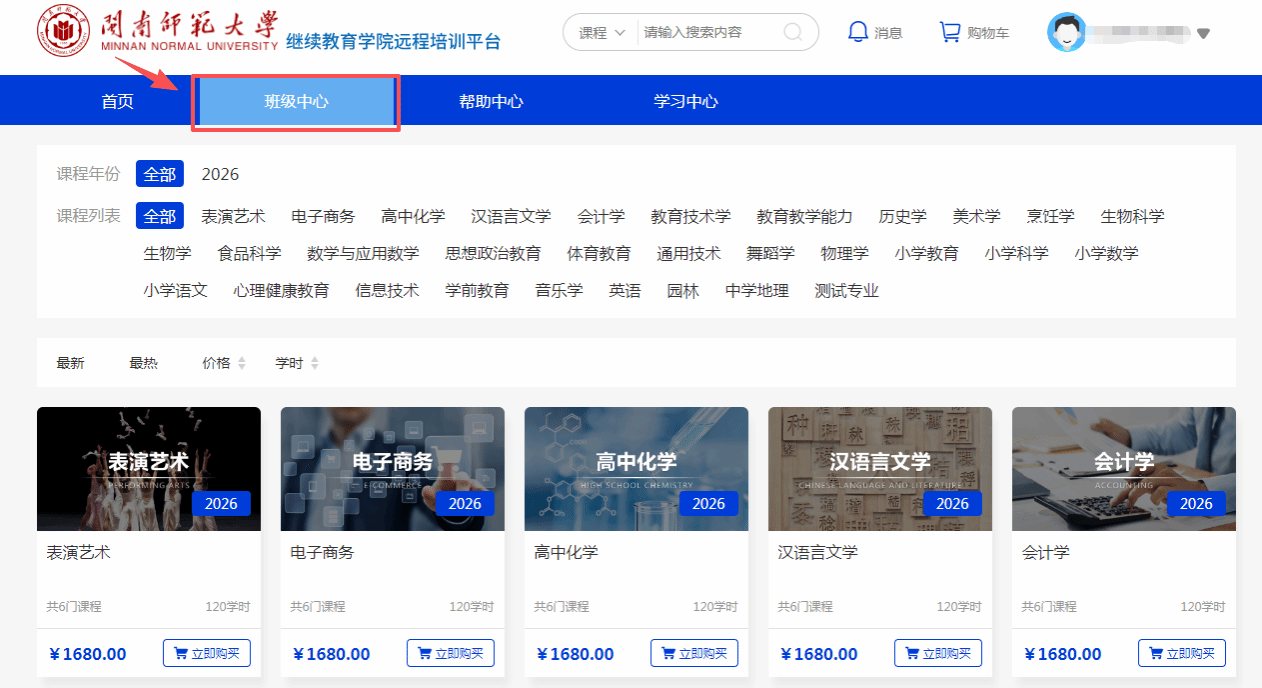Select 全部 in the 课程年份 row
The height and width of the screenshot is (688, 1262).
(x=159, y=174)
